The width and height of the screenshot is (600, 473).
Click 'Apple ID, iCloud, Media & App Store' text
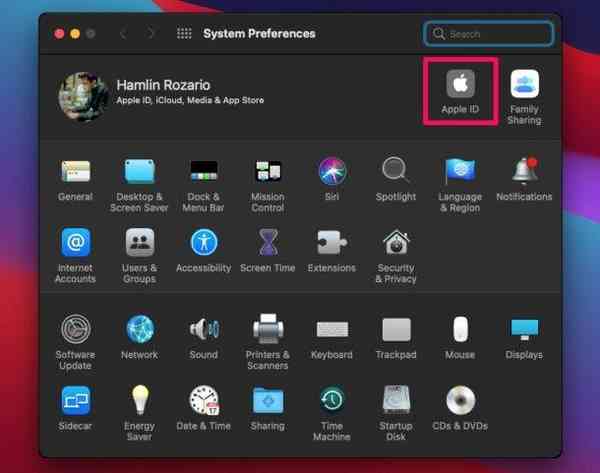(x=190, y=100)
